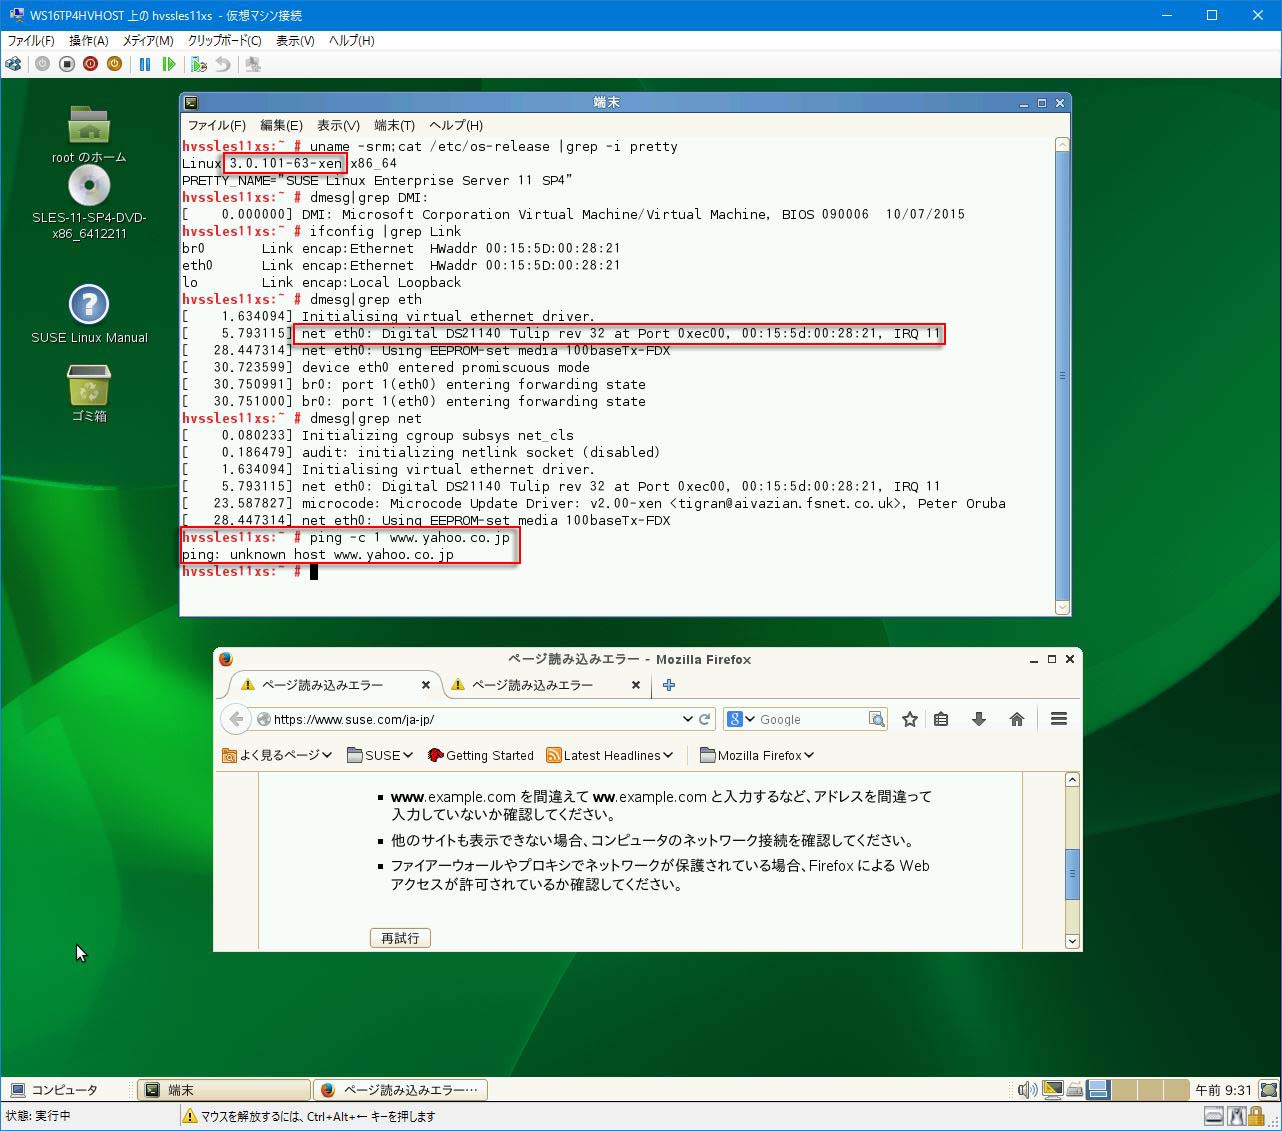This screenshot has height=1131, width=1282.
Task: Open Hyper-V ヘルプ(H) menu
Action: (x=352, y=40)
